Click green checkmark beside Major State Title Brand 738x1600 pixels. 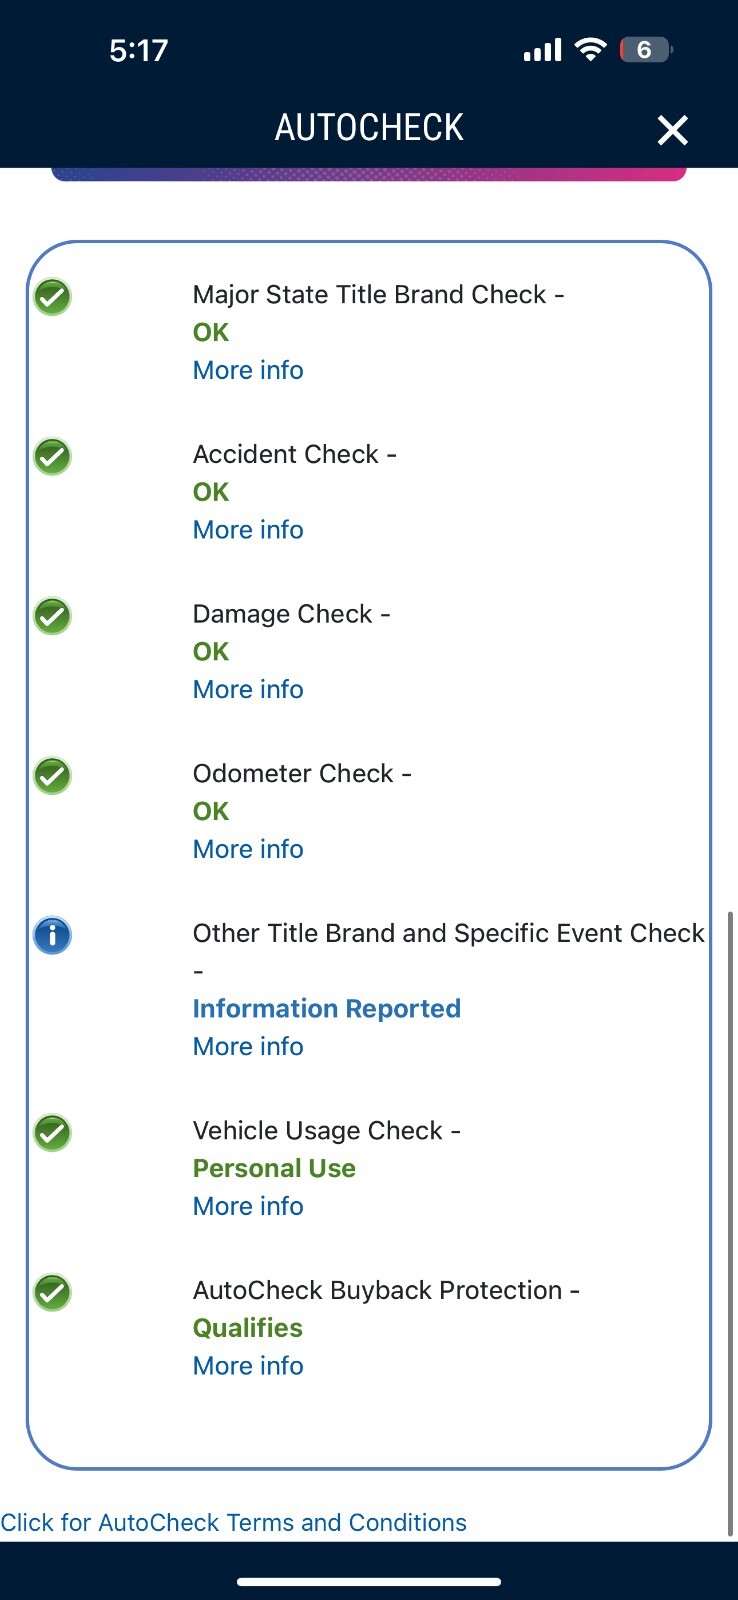(52, 297)
